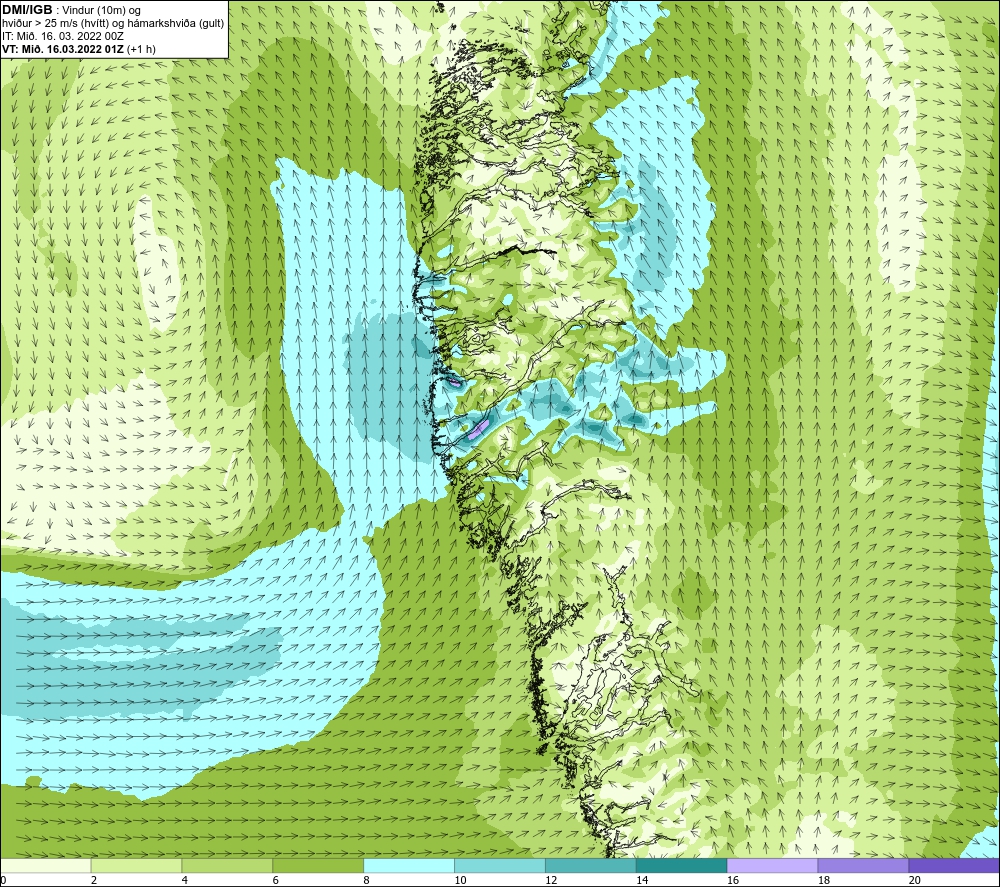Click the pale yellow 0–2 m/s legend swatch
The image size is (1000, 887).
click(46, 865)
